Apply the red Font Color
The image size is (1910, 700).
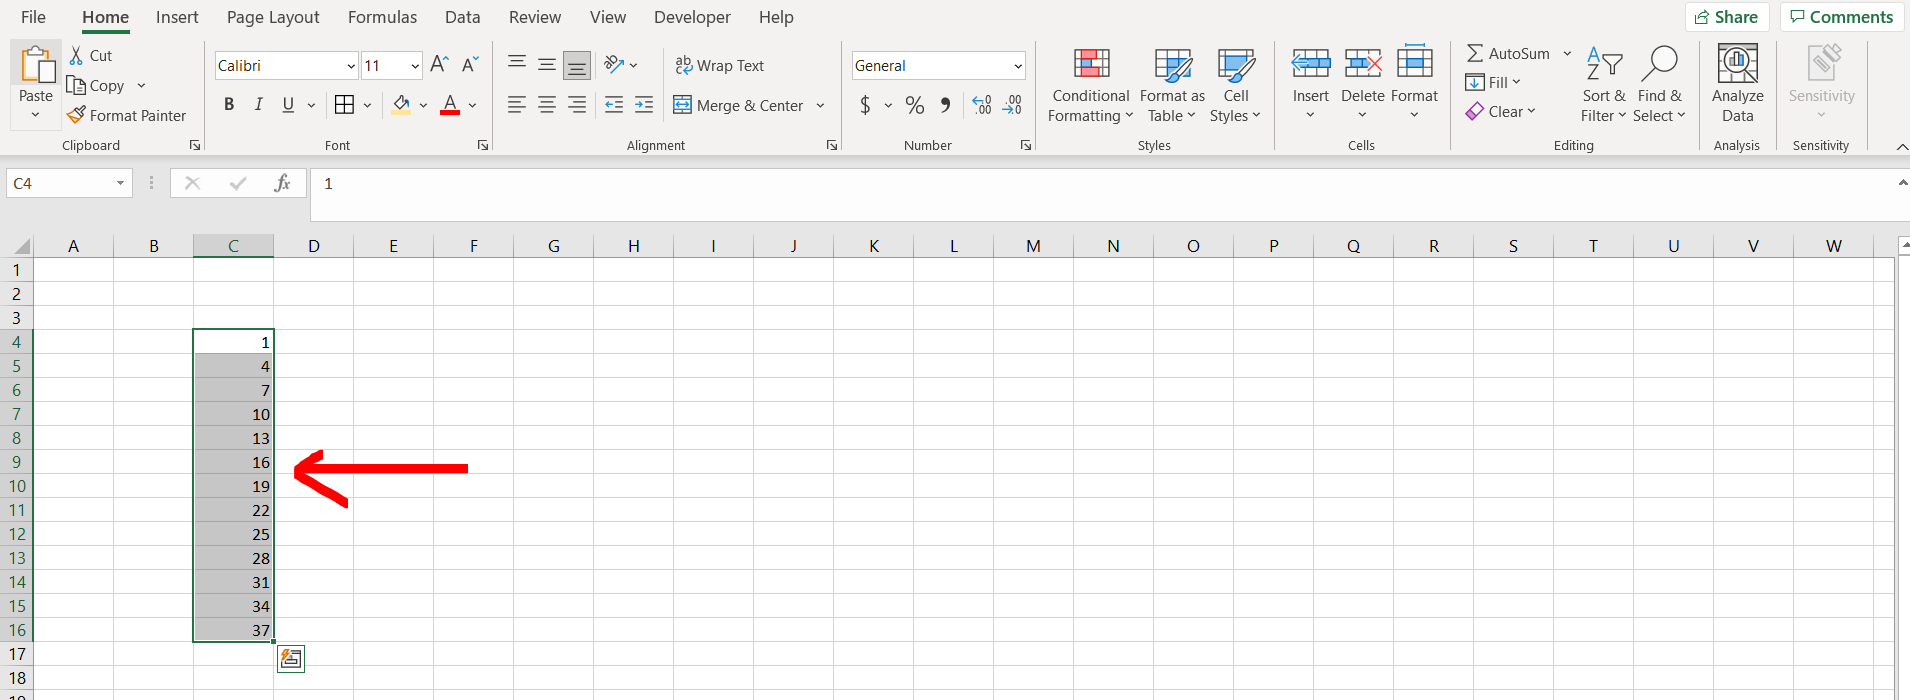450,105
